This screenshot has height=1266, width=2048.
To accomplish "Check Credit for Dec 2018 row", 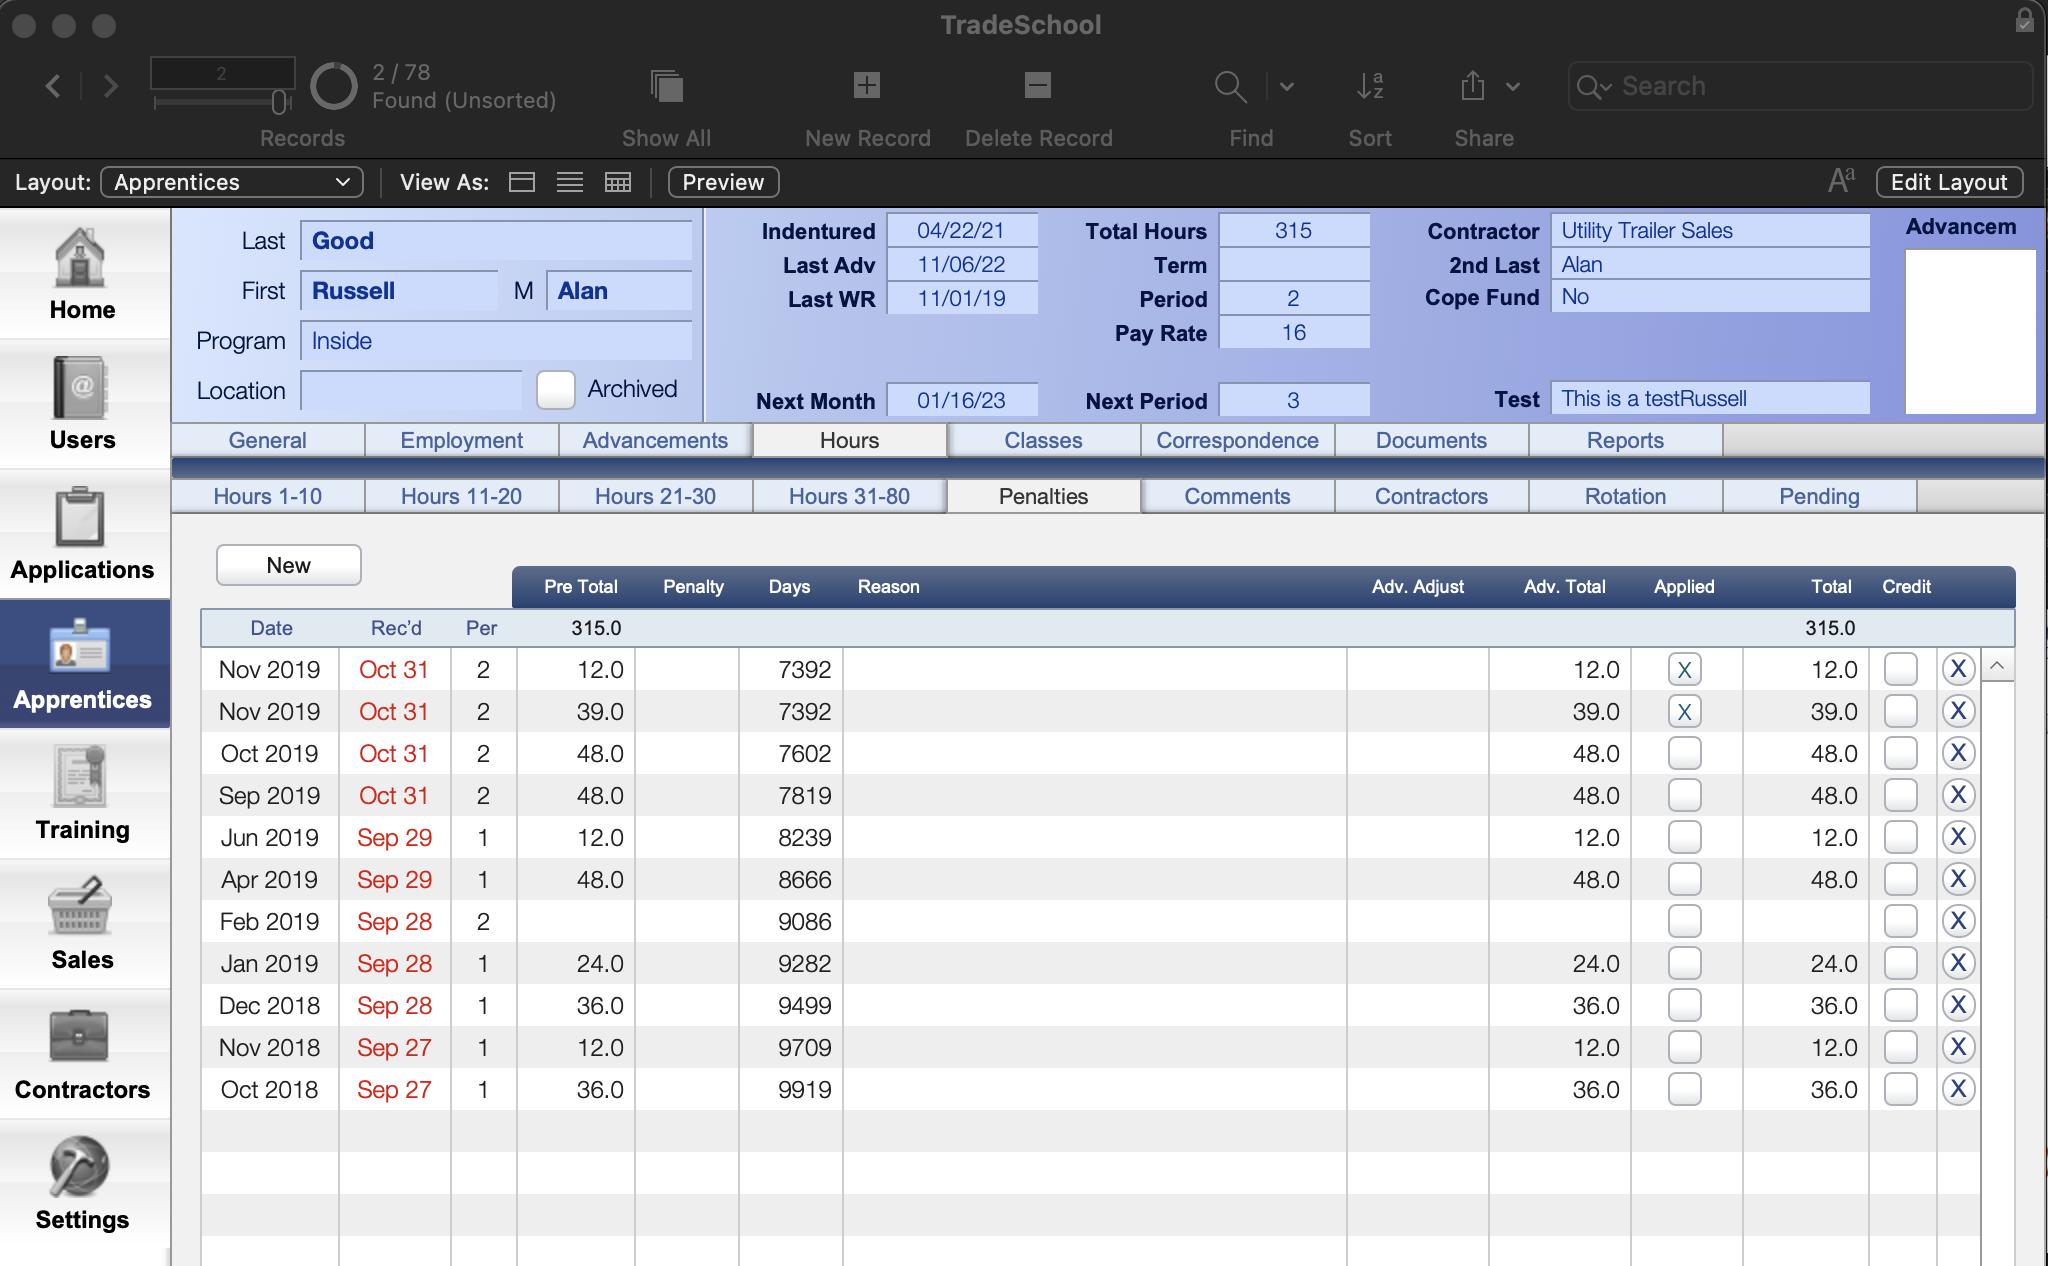I will pos(1901,1006).
